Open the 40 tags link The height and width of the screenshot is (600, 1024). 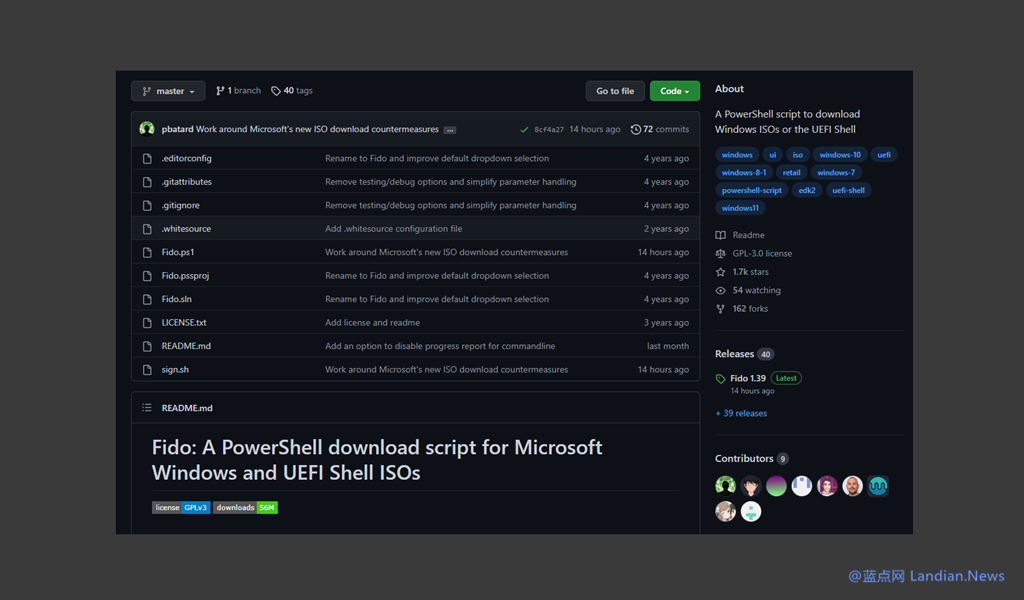coord(292,91)
